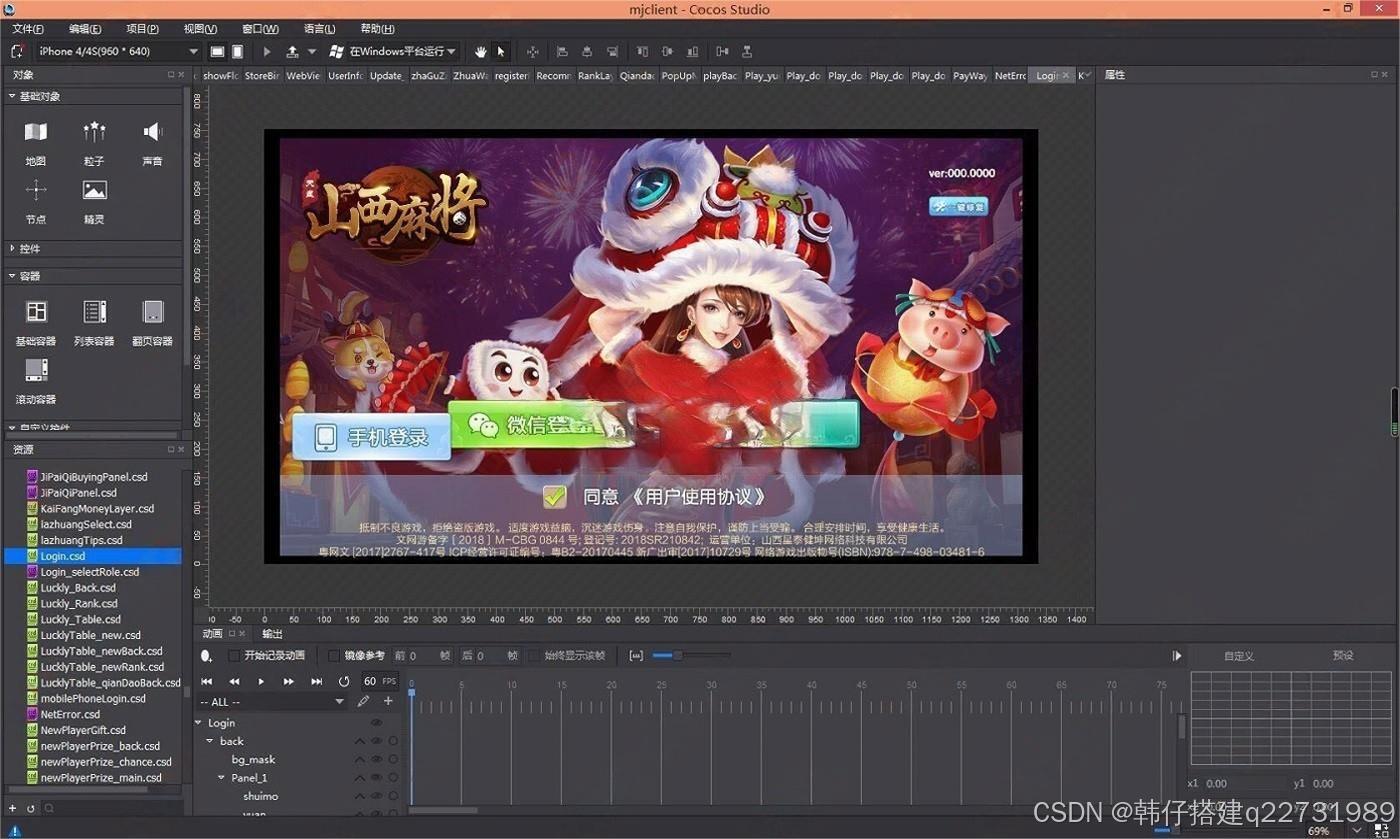The width and height of the screenshot is (1400, 839).
Task: Click the play preview icon in toolbar
Action: tap(267, 51)
